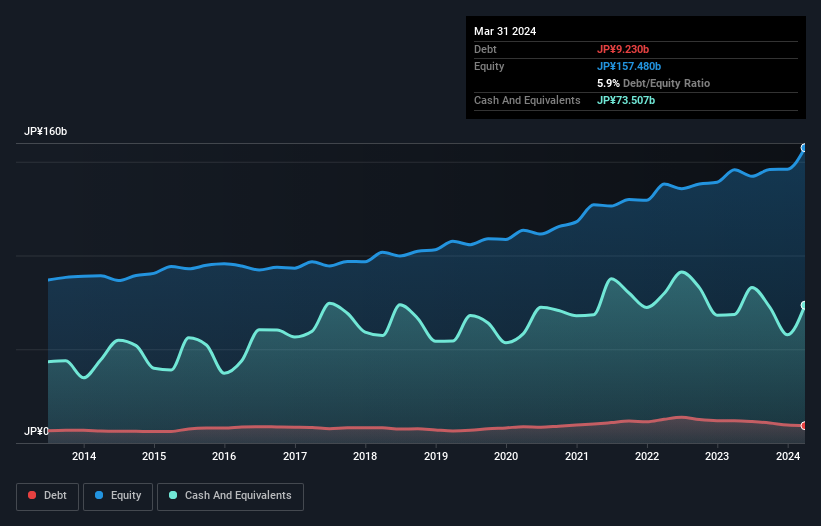Viewport: 821px width, 526px height.
Task: Click the 2023 x-axis label
Action: coord(717,456)
